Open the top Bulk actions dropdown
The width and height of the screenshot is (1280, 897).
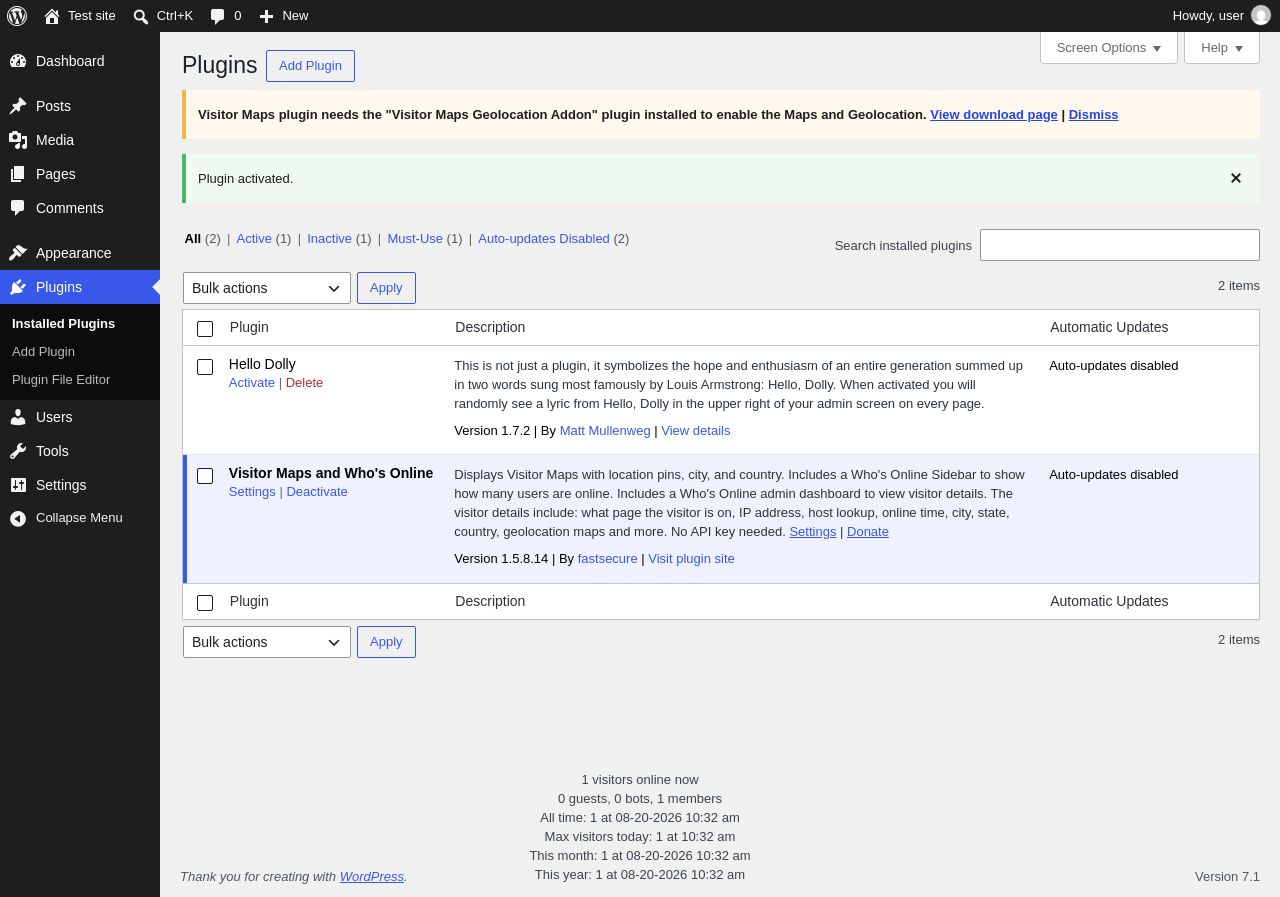[267, 288]
